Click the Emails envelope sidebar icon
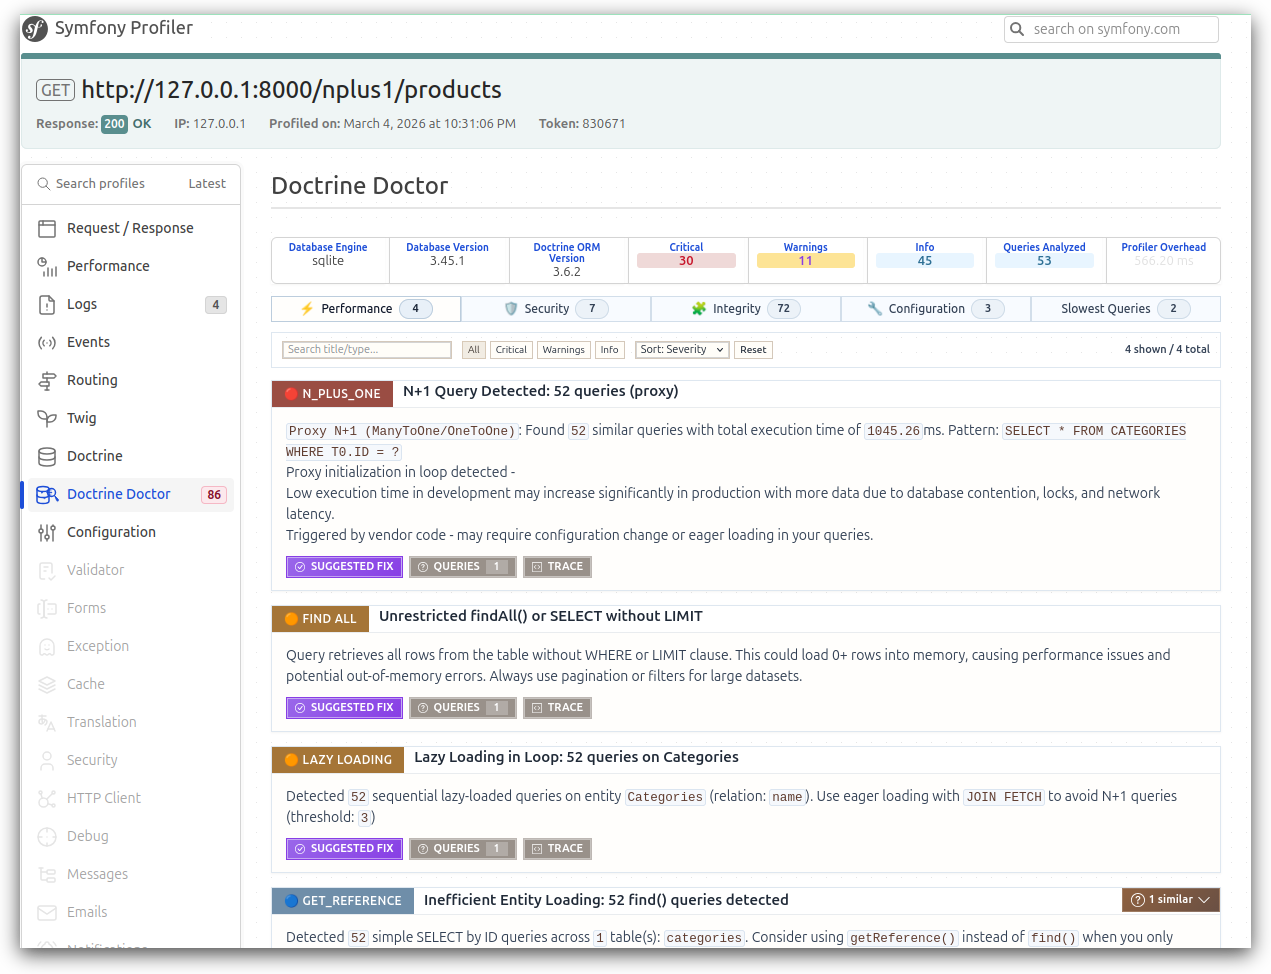Viewport: 1271px width, 974px height. click(x=47, y=912)
